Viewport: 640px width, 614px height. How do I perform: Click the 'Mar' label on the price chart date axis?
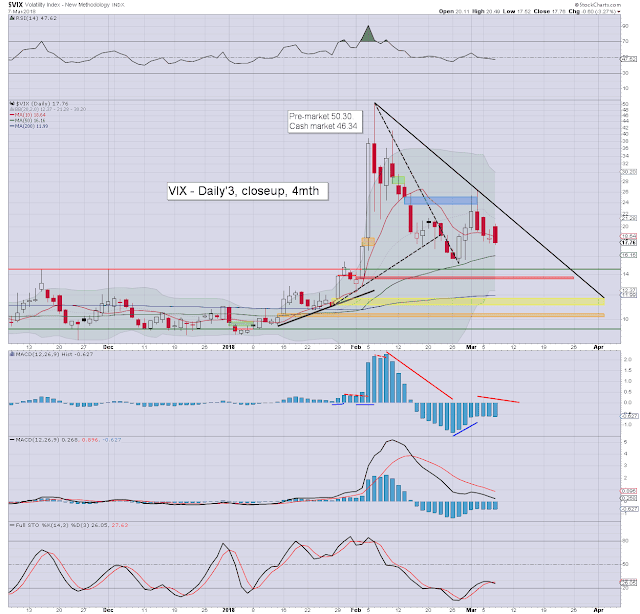click(471, 347)
